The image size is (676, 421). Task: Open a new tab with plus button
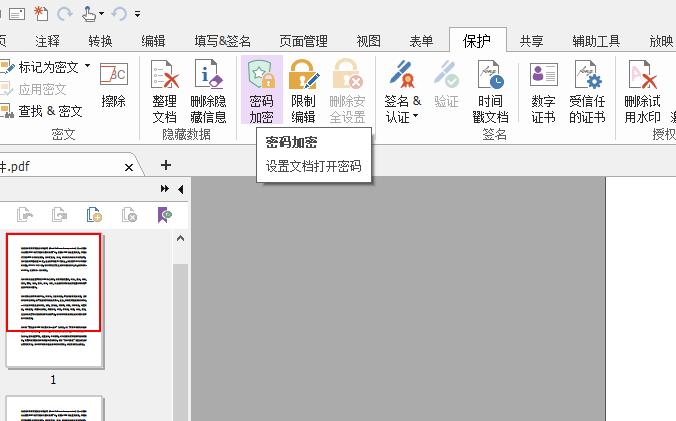tap(166, 165)
